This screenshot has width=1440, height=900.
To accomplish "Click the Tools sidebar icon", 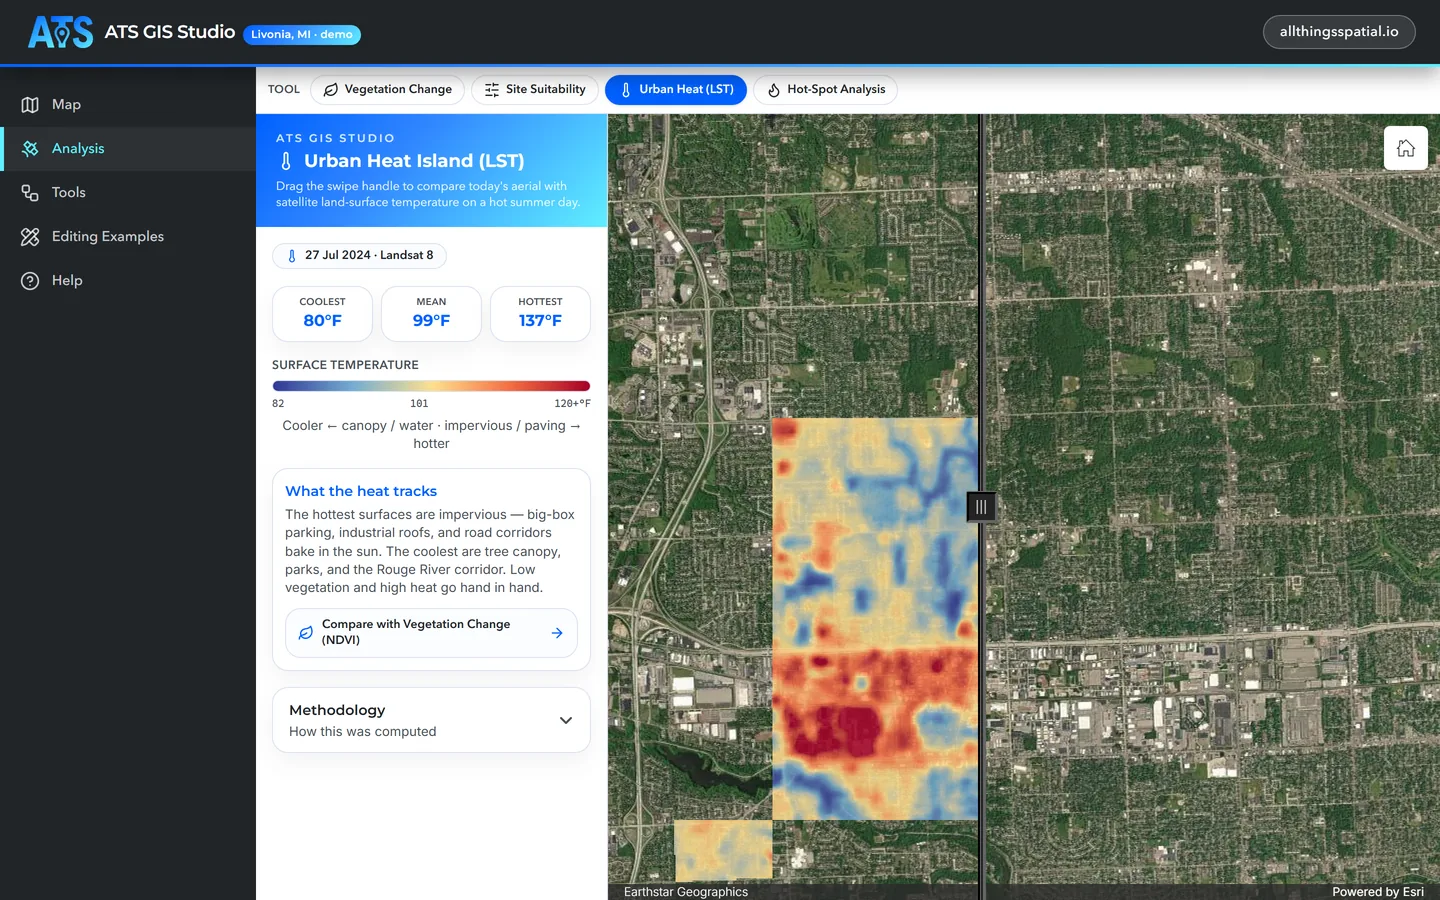I will pos(30,193).
